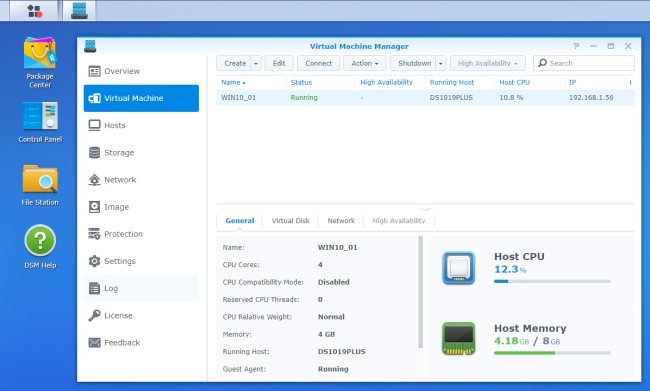This screenshot has width=650, height=391.
Task: Click the Overview sidebar icon
Action: (95, 71)
